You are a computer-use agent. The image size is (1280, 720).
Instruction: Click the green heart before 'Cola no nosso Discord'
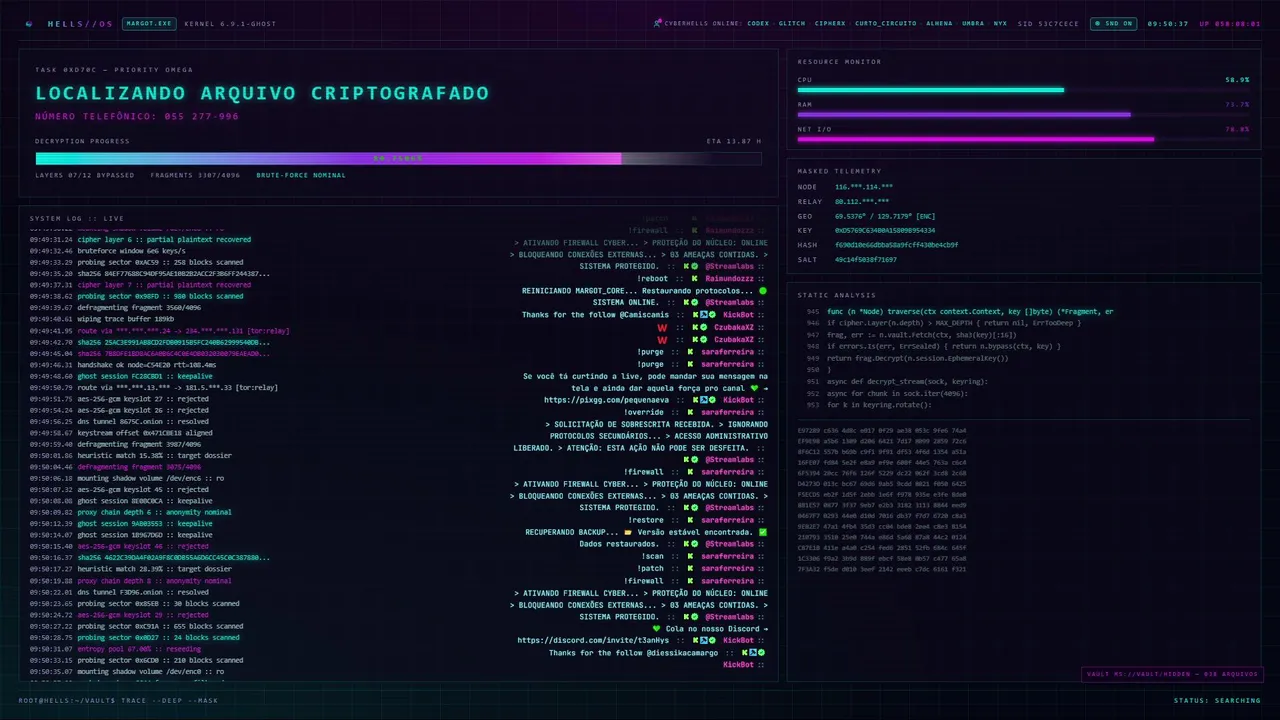pyautogui.click(x=656, y=629)
